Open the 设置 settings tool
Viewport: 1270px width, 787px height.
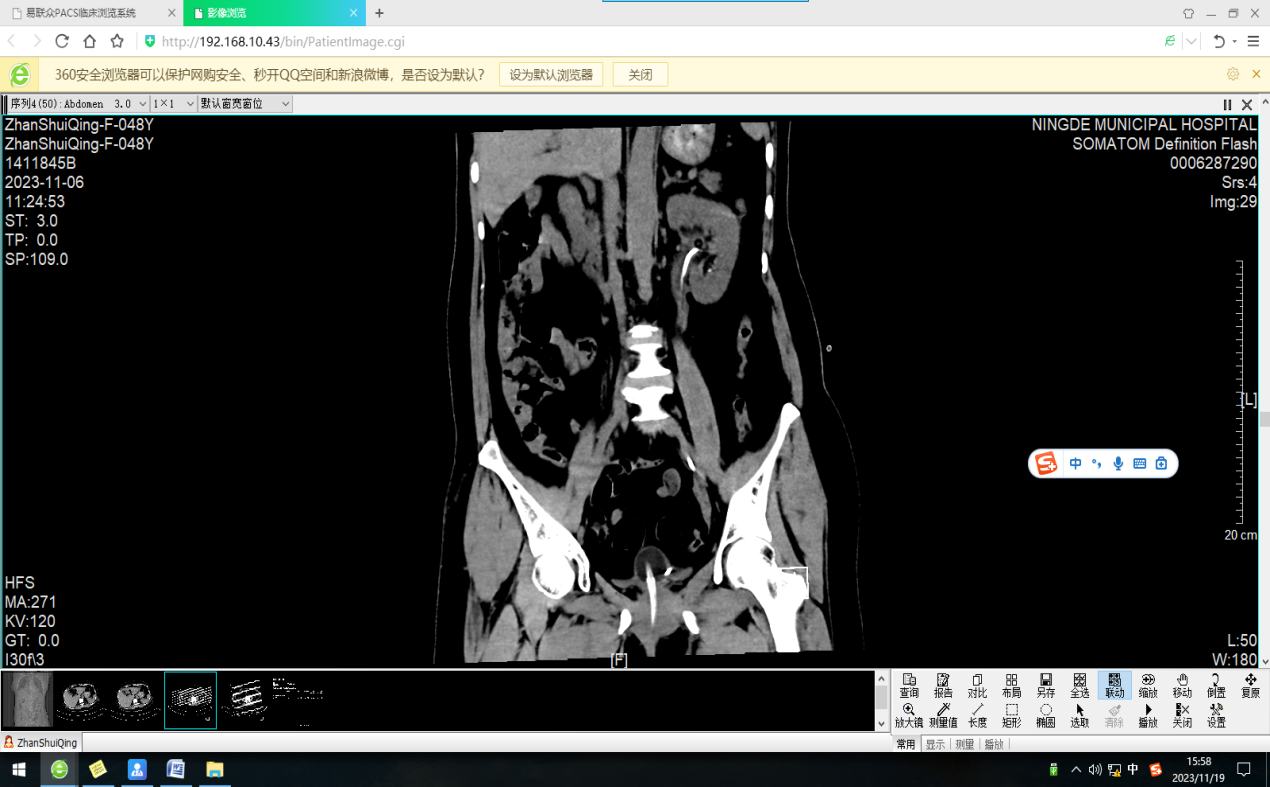[1216, 716]
